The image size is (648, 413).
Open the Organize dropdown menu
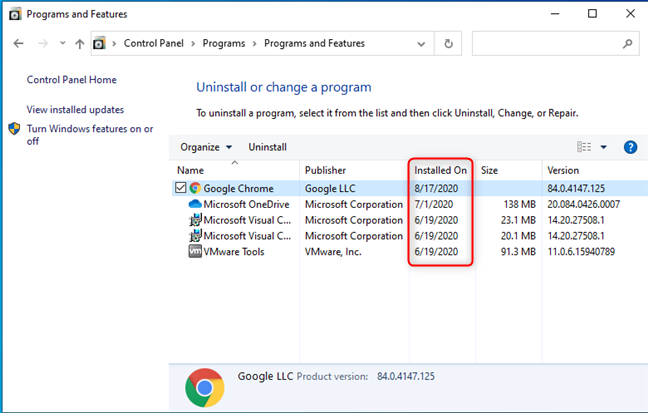[206, 147]
